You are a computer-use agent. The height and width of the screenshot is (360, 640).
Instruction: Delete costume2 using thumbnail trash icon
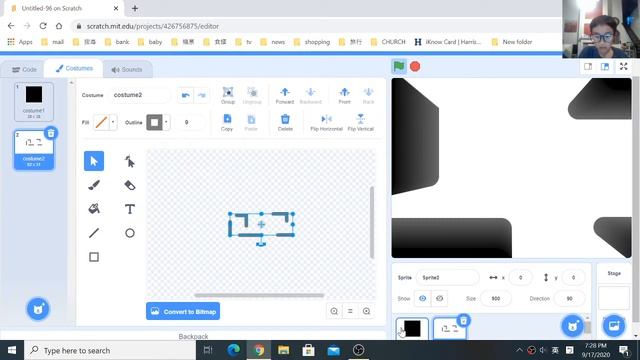[51, 133]
